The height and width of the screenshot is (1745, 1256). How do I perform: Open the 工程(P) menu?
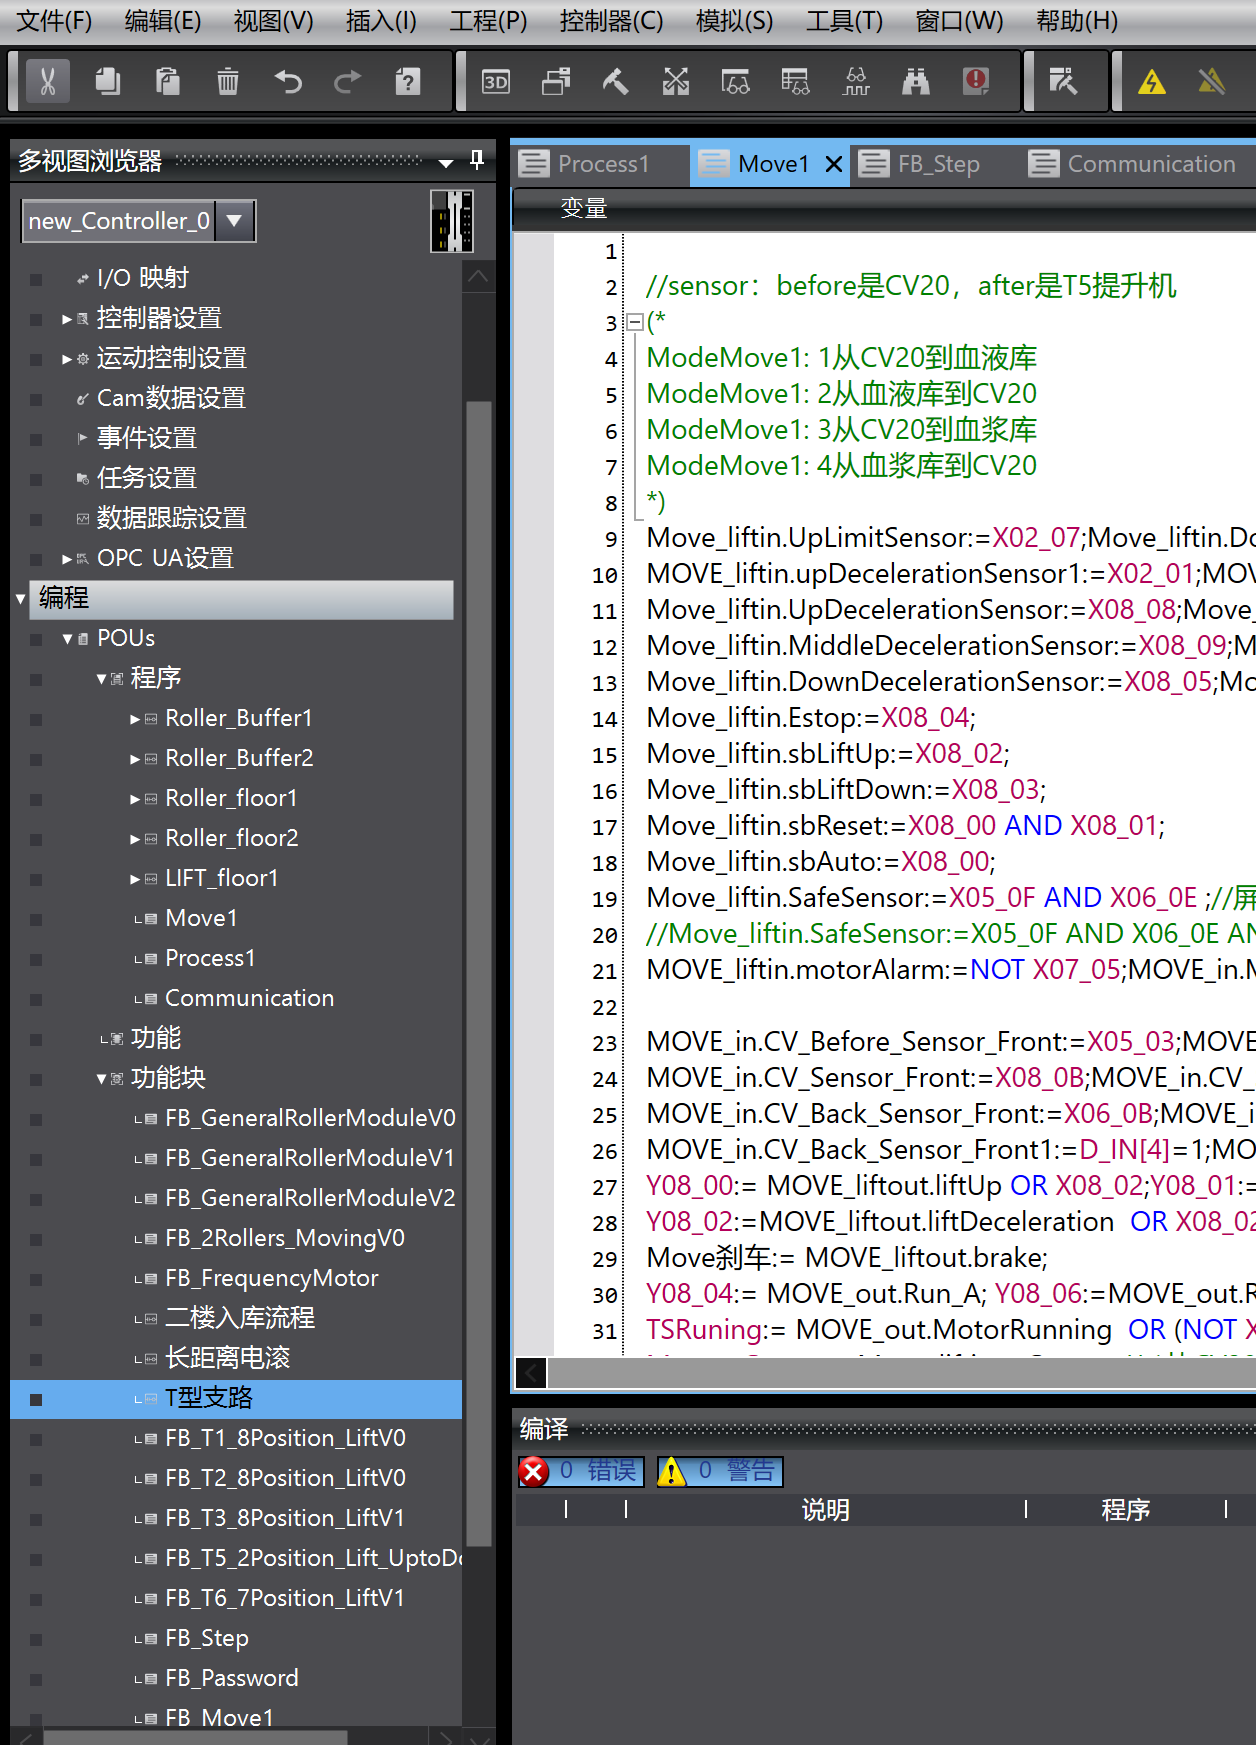[488, 21]
